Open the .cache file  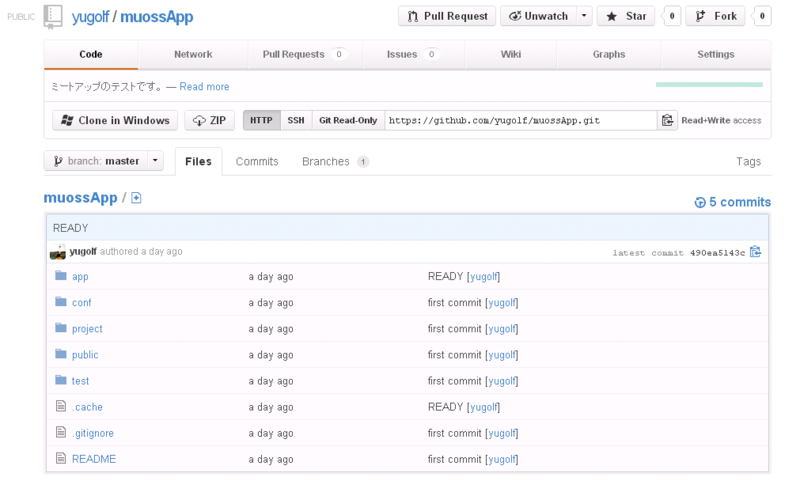[x=87, y=407]
